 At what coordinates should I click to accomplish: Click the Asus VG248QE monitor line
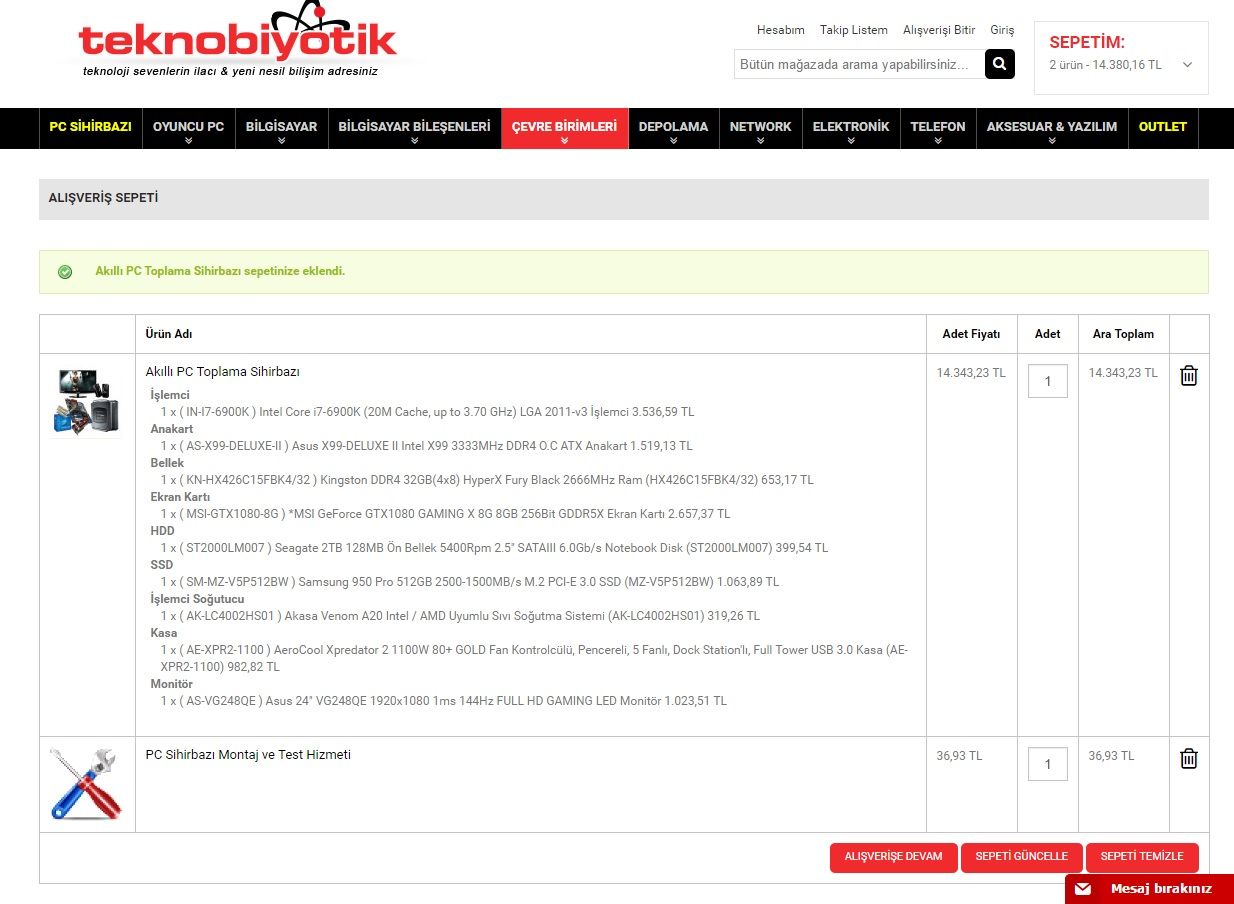[443, 701]
